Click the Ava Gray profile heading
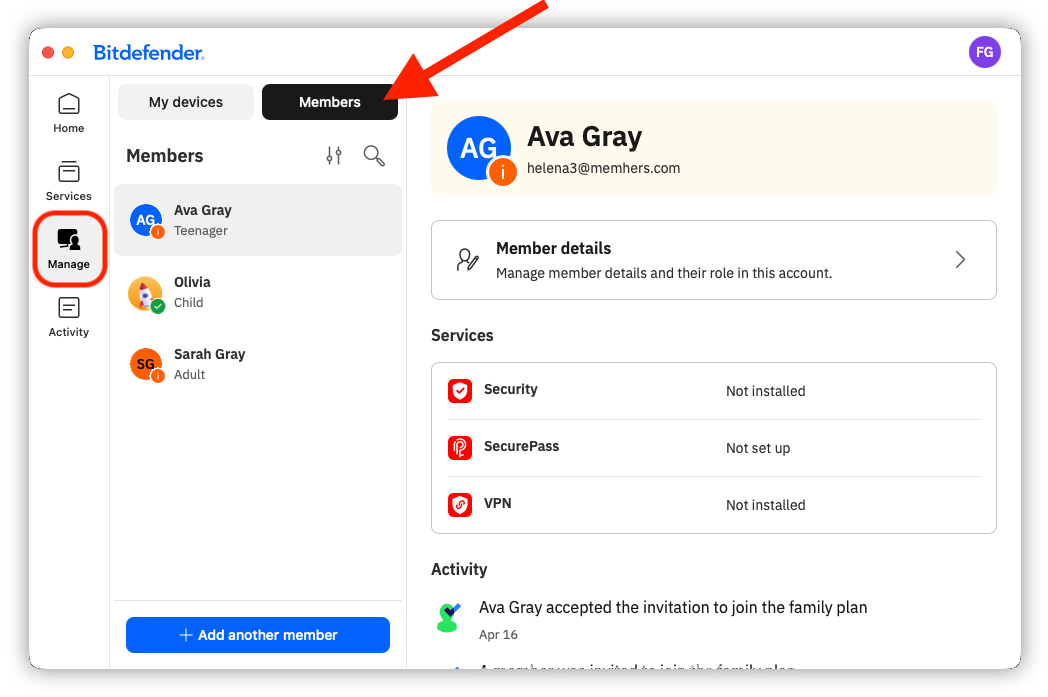Screen dimensions: 1048x697 584,137
